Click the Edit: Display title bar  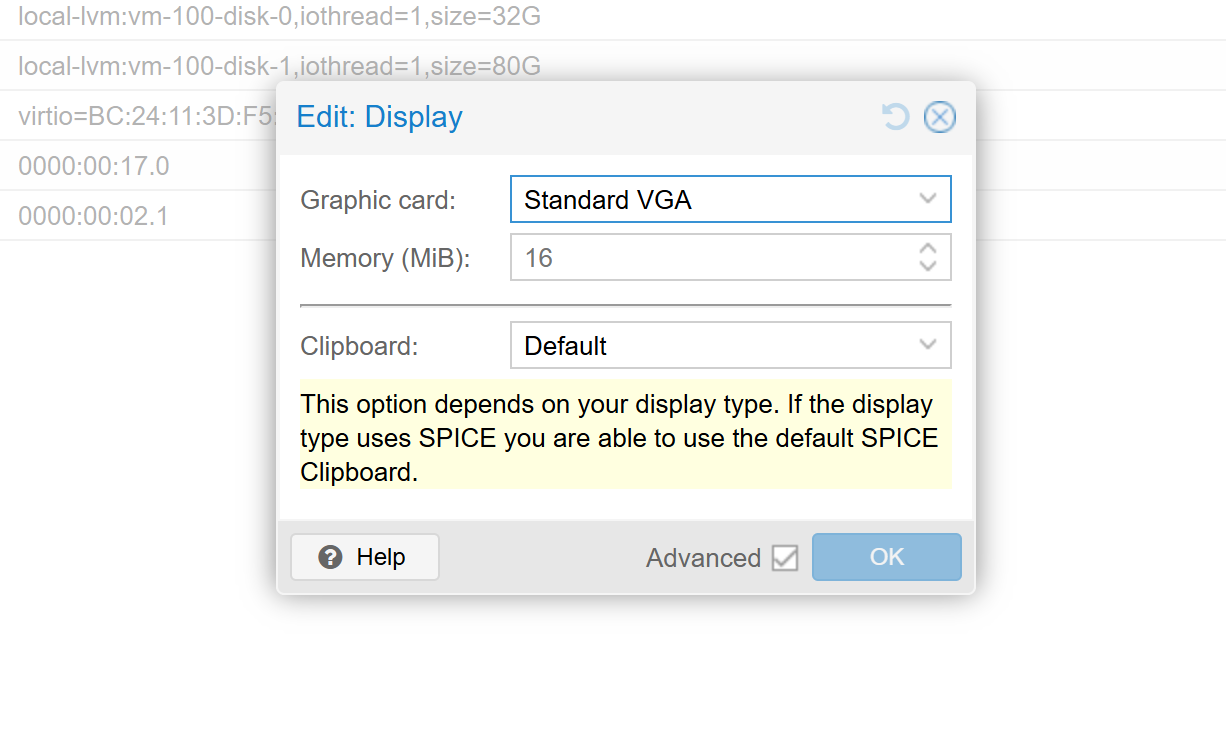pyautogui.click(x=600, y=118)
